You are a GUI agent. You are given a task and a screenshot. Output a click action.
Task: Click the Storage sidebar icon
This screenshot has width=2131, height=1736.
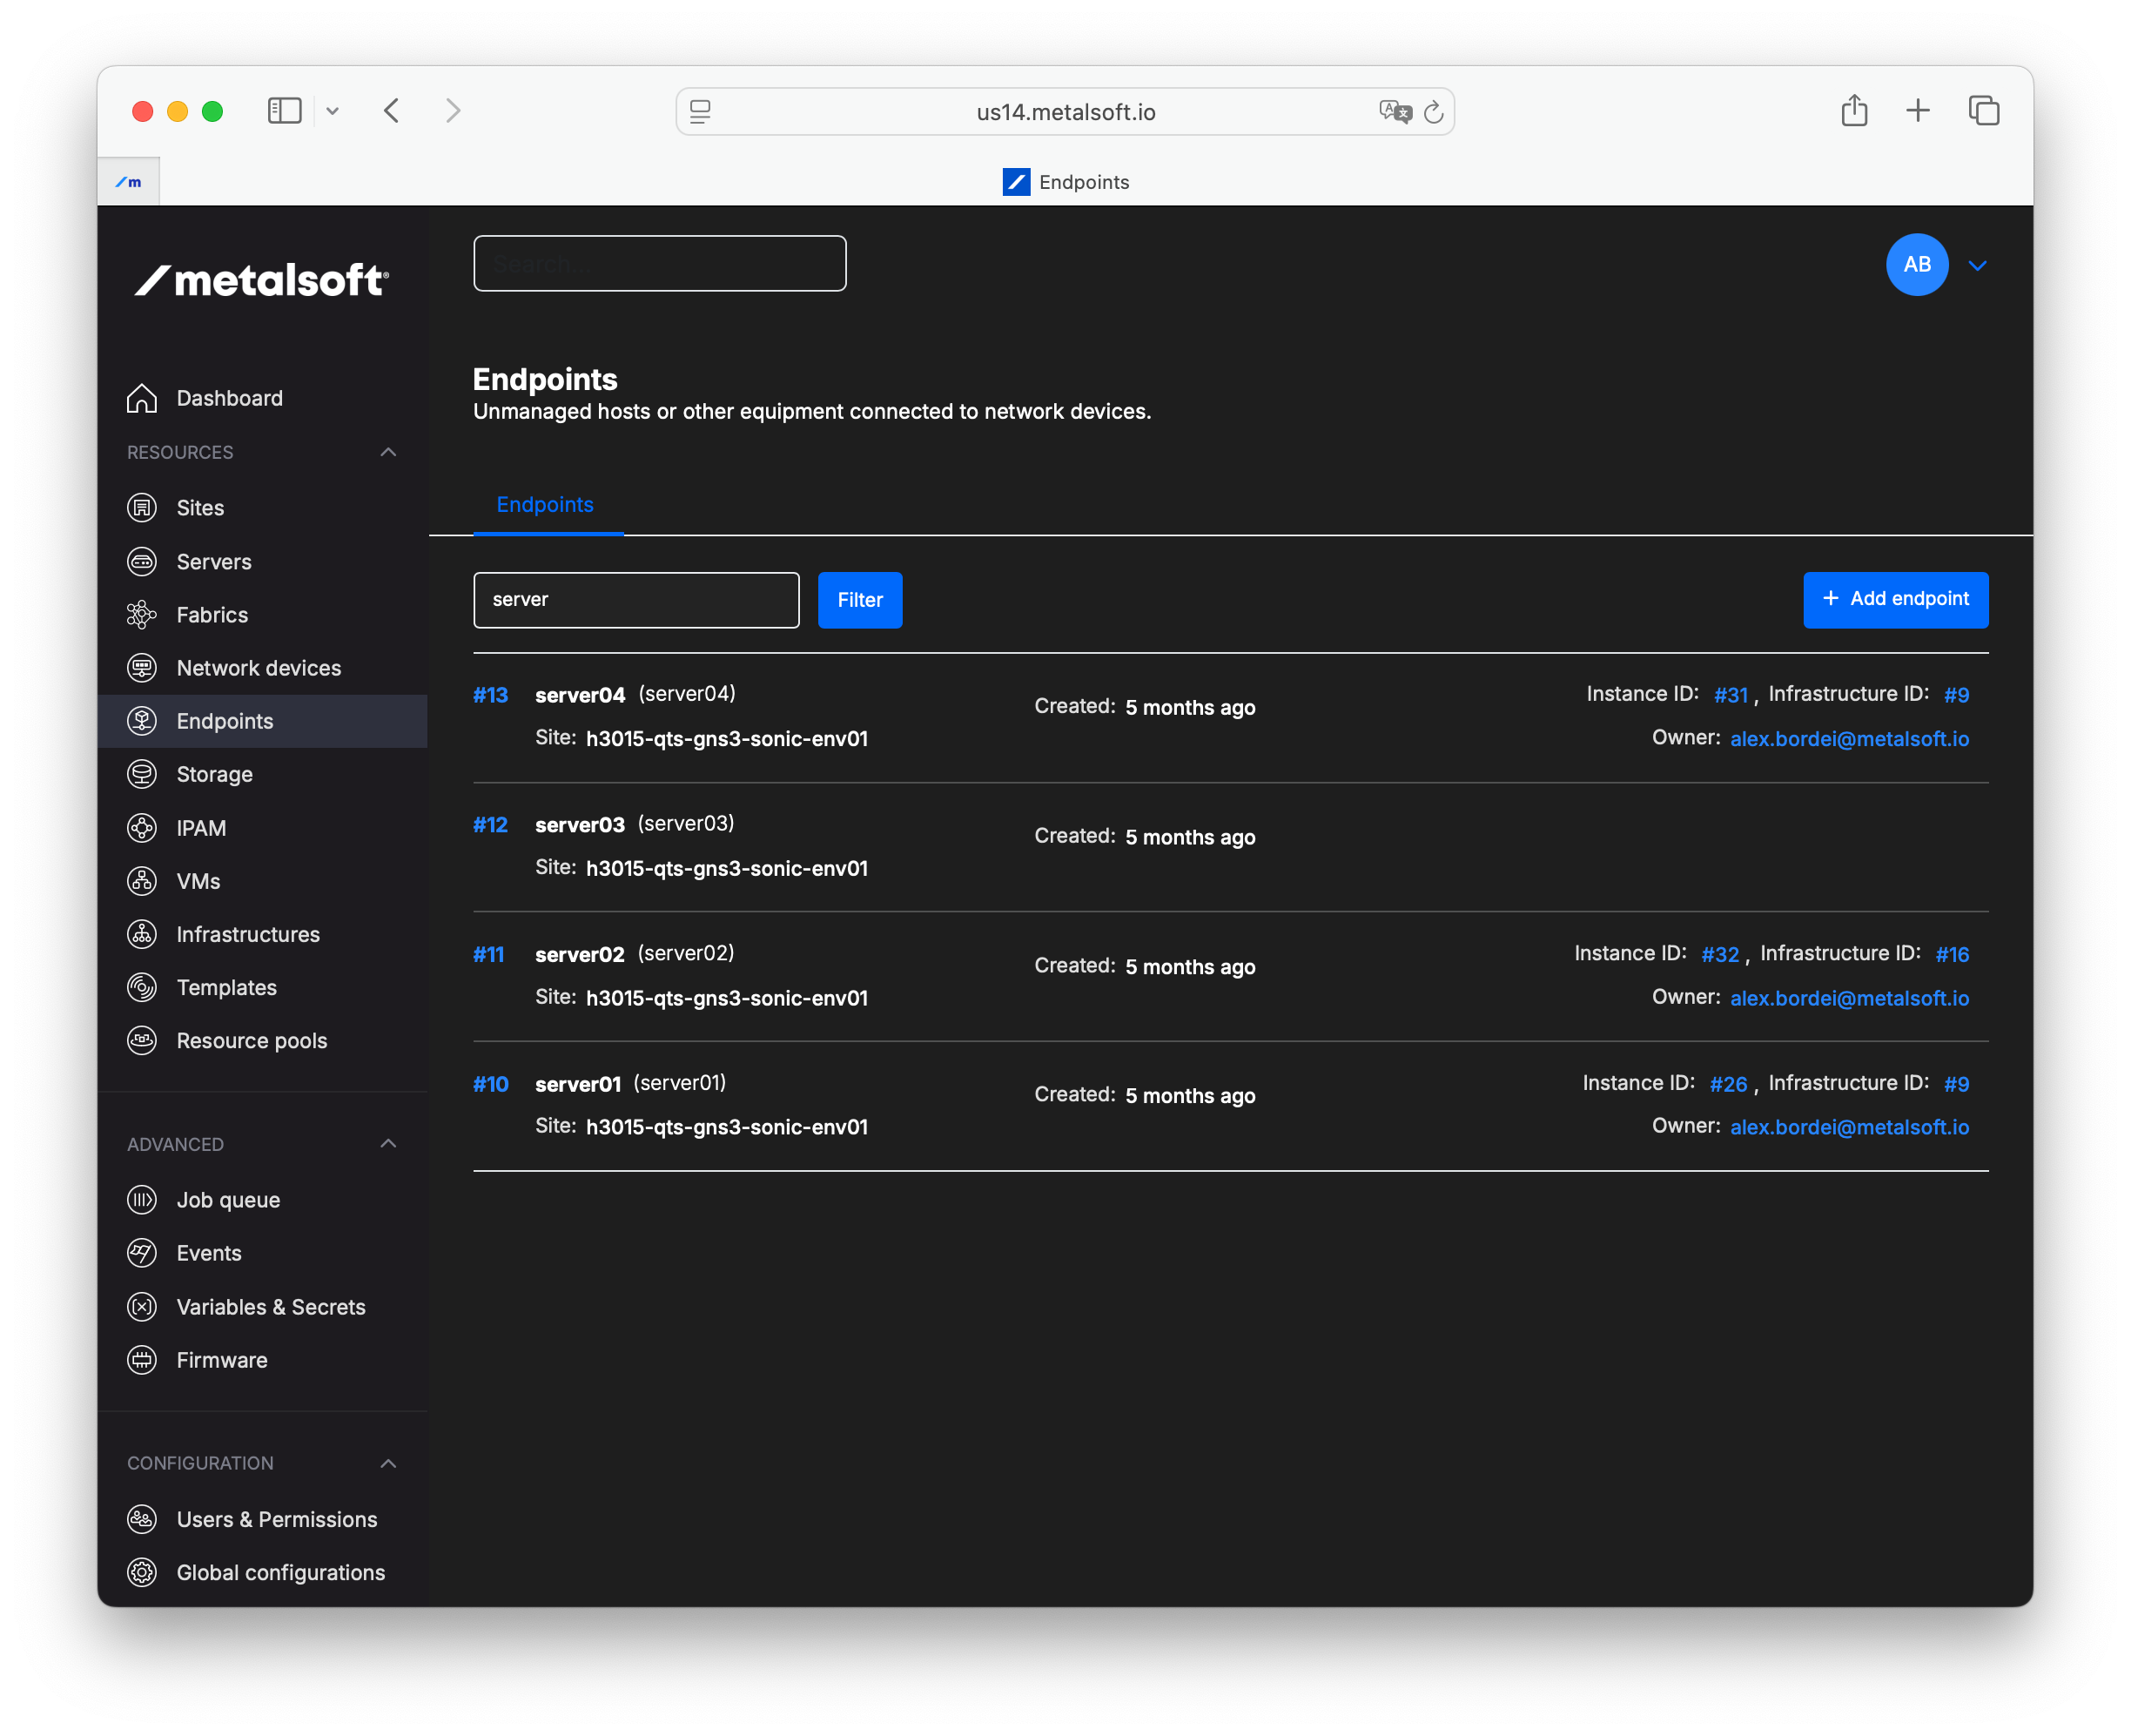(142, 774)
